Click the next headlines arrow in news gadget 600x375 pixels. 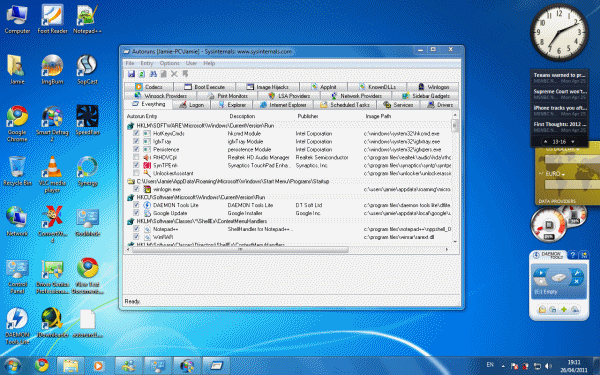point(573,142)
